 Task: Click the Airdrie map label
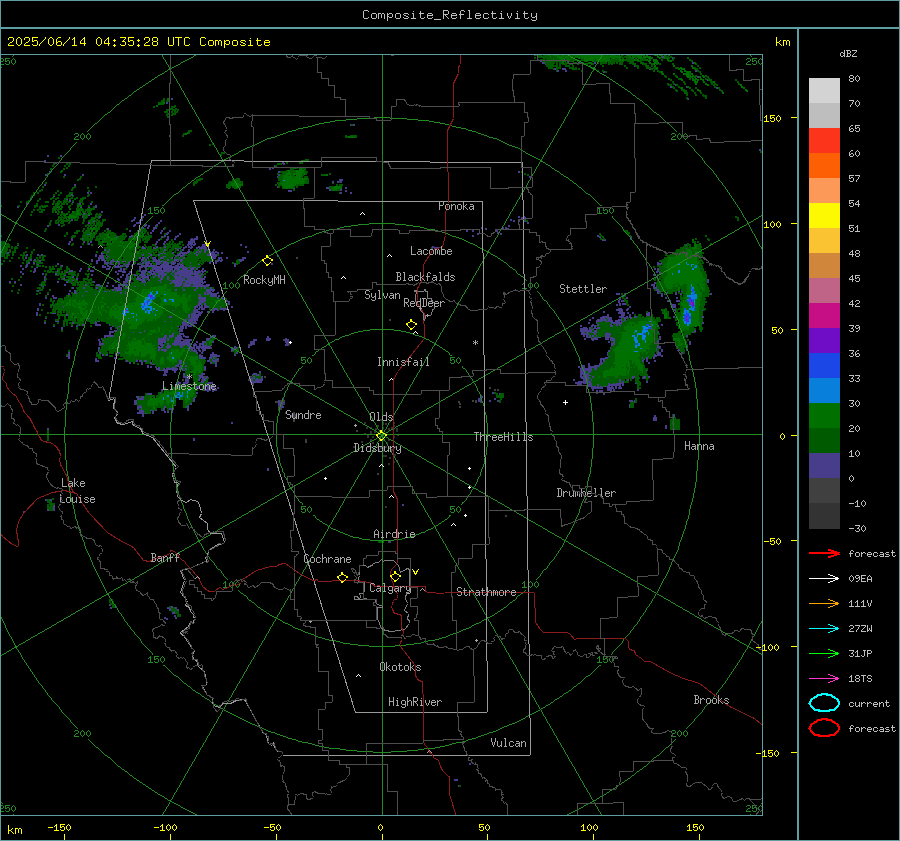click(x=394, y=534)
